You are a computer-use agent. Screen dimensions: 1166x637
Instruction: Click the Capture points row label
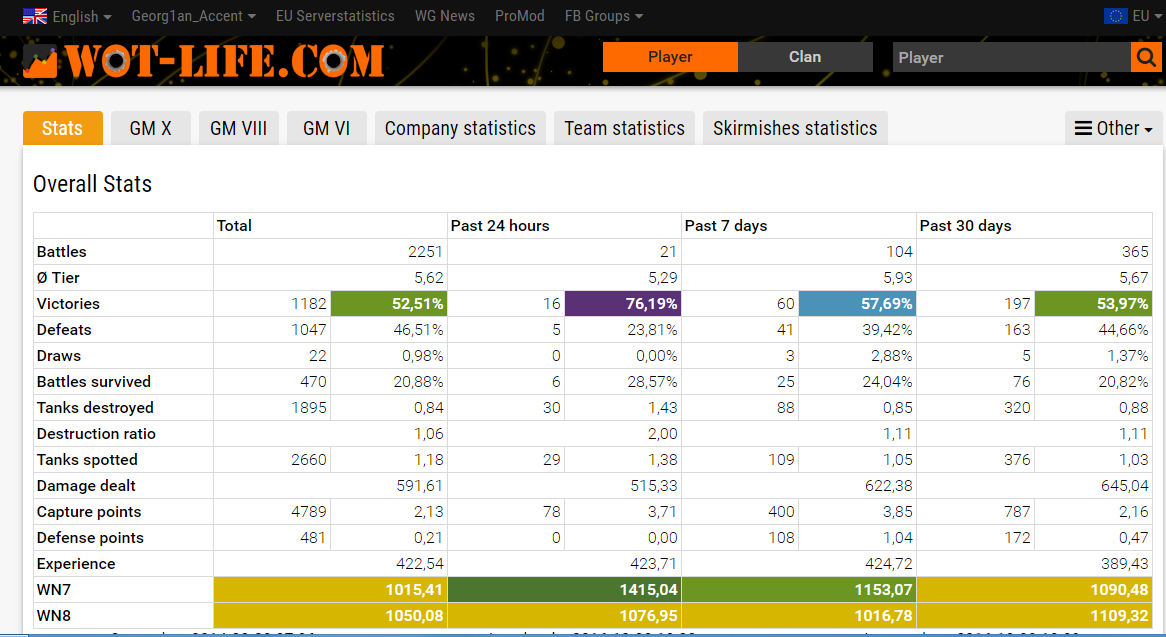pos(88,512)
